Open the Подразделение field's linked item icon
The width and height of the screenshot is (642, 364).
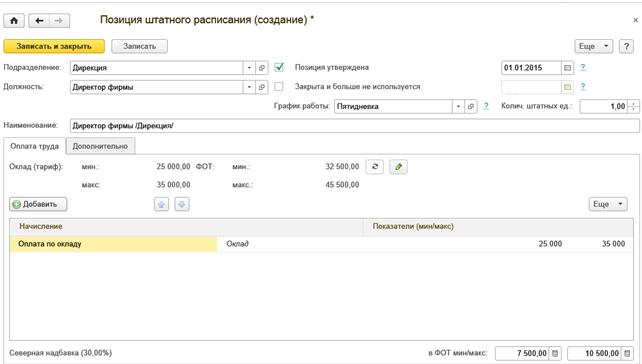[262, 68]
